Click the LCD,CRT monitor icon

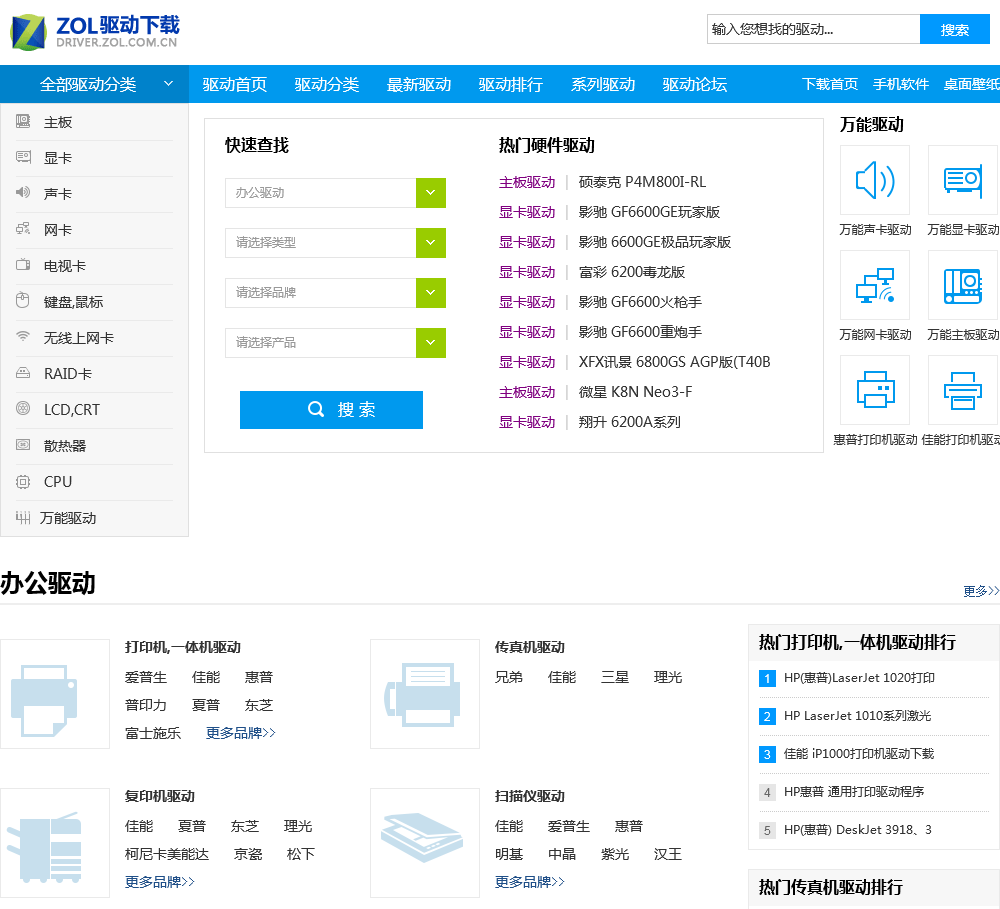pos(23,408)
